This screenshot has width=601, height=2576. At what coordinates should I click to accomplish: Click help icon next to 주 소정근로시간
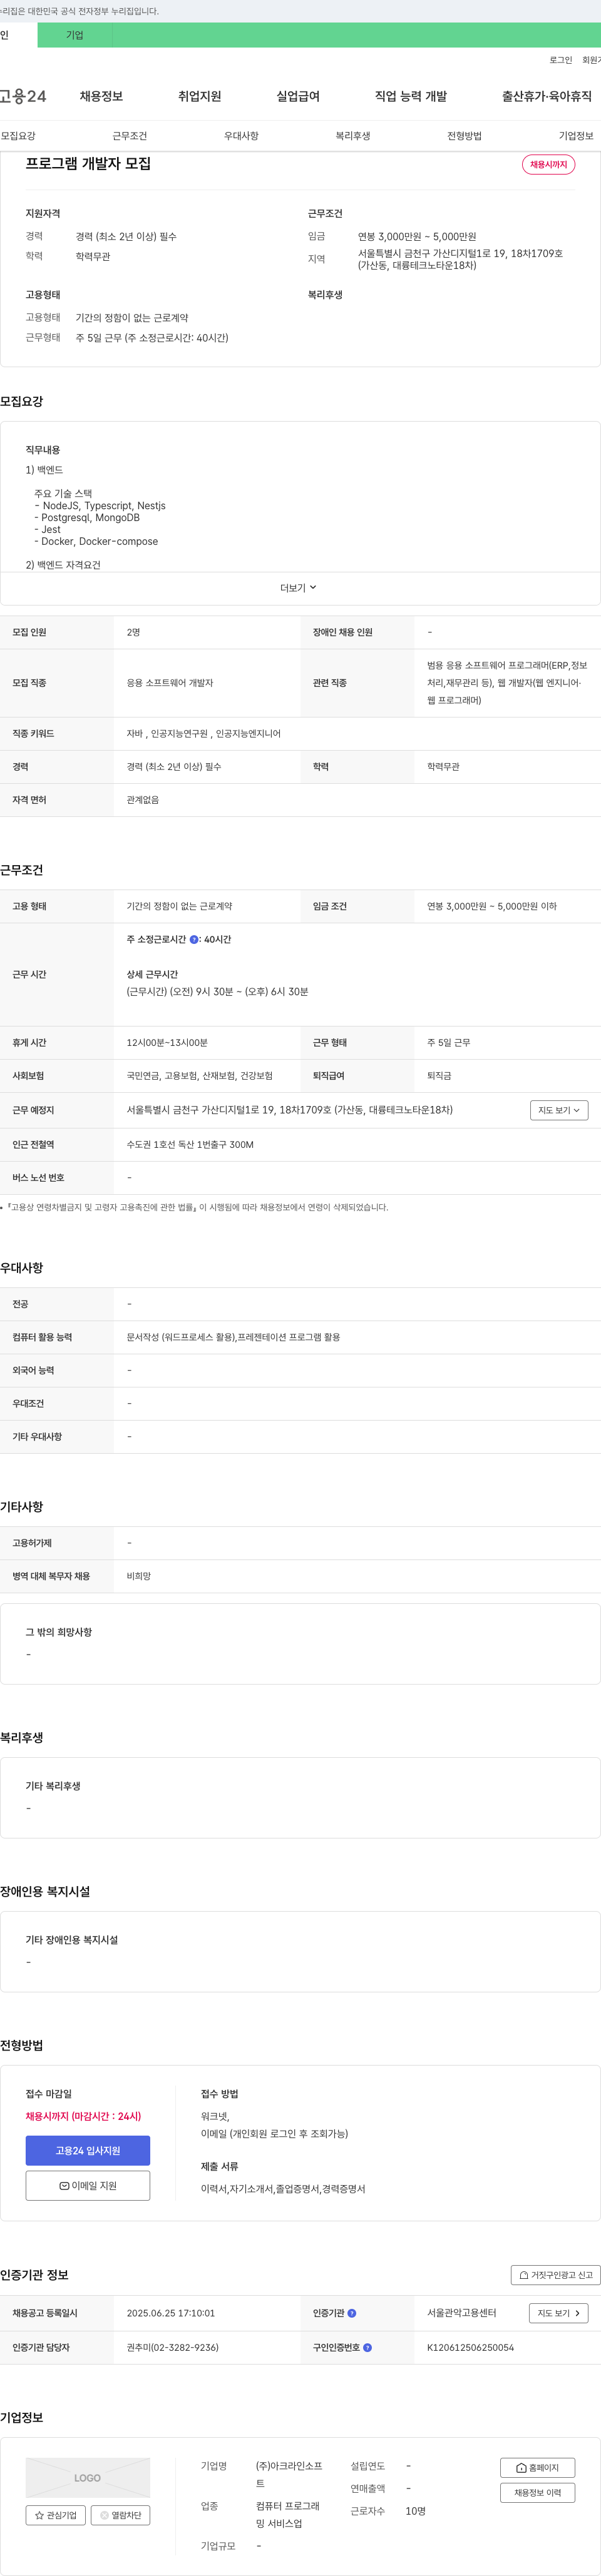point(194,939)
